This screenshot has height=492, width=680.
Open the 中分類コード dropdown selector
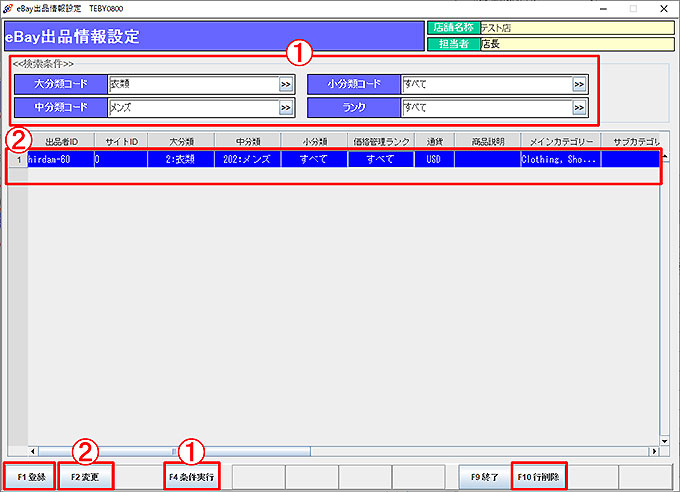click(x=285, y=106)
